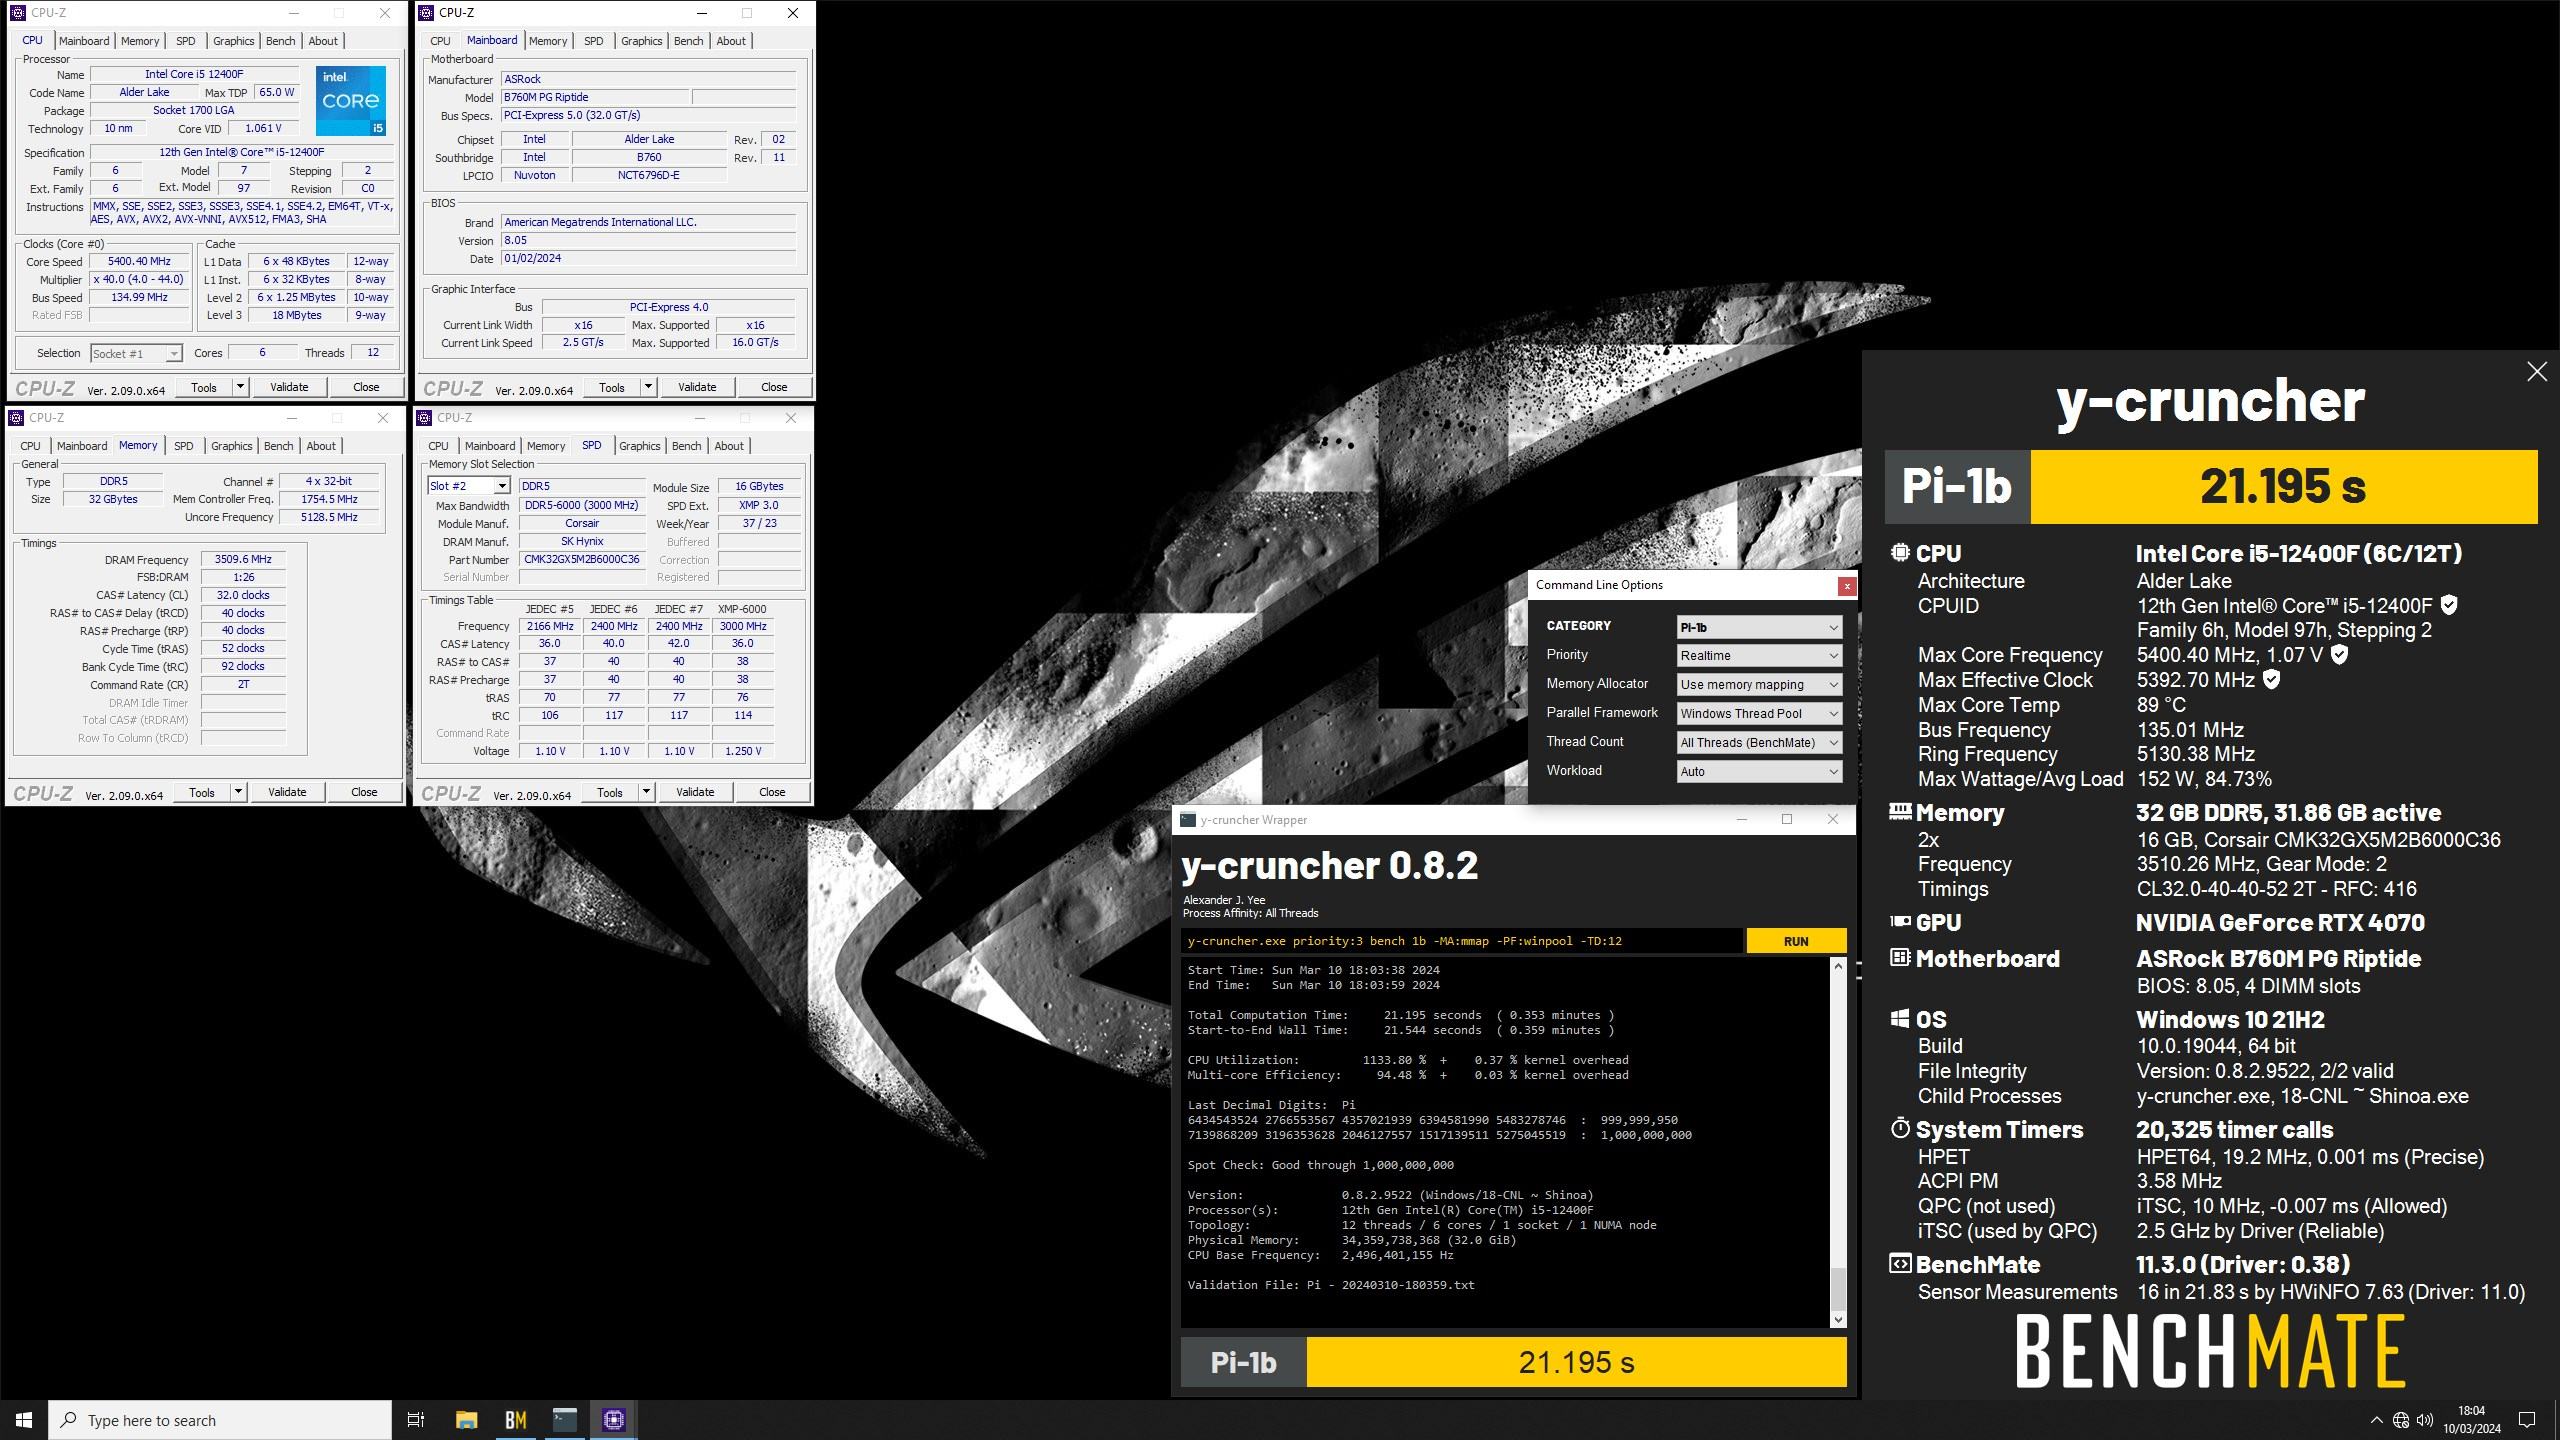Click the y-cruncher output scrollbar down arrow

pyautogui.click(x=1838, y=1320)
